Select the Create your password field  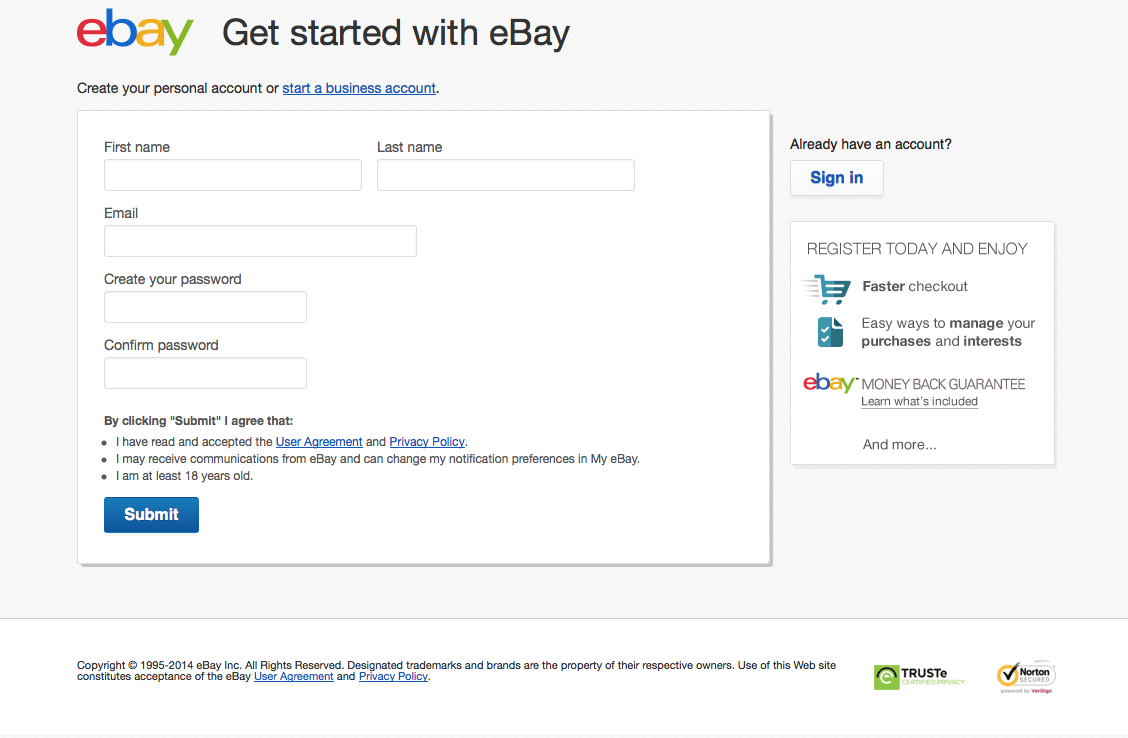click(205, 307)
